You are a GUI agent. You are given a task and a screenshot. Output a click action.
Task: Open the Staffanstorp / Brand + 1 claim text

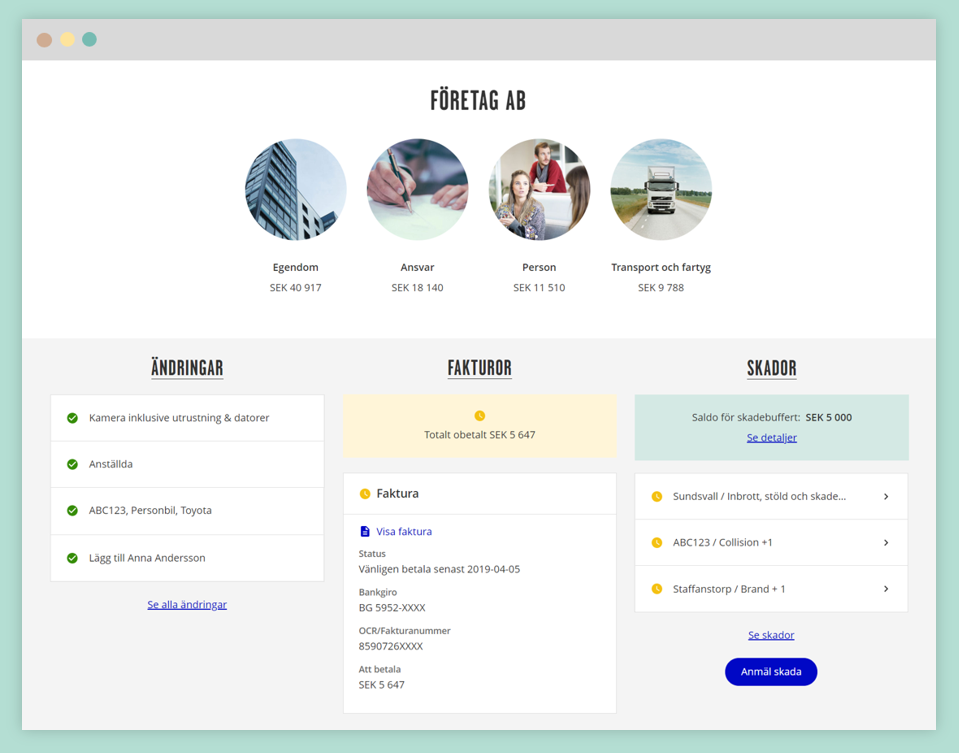tap(729, 589)
